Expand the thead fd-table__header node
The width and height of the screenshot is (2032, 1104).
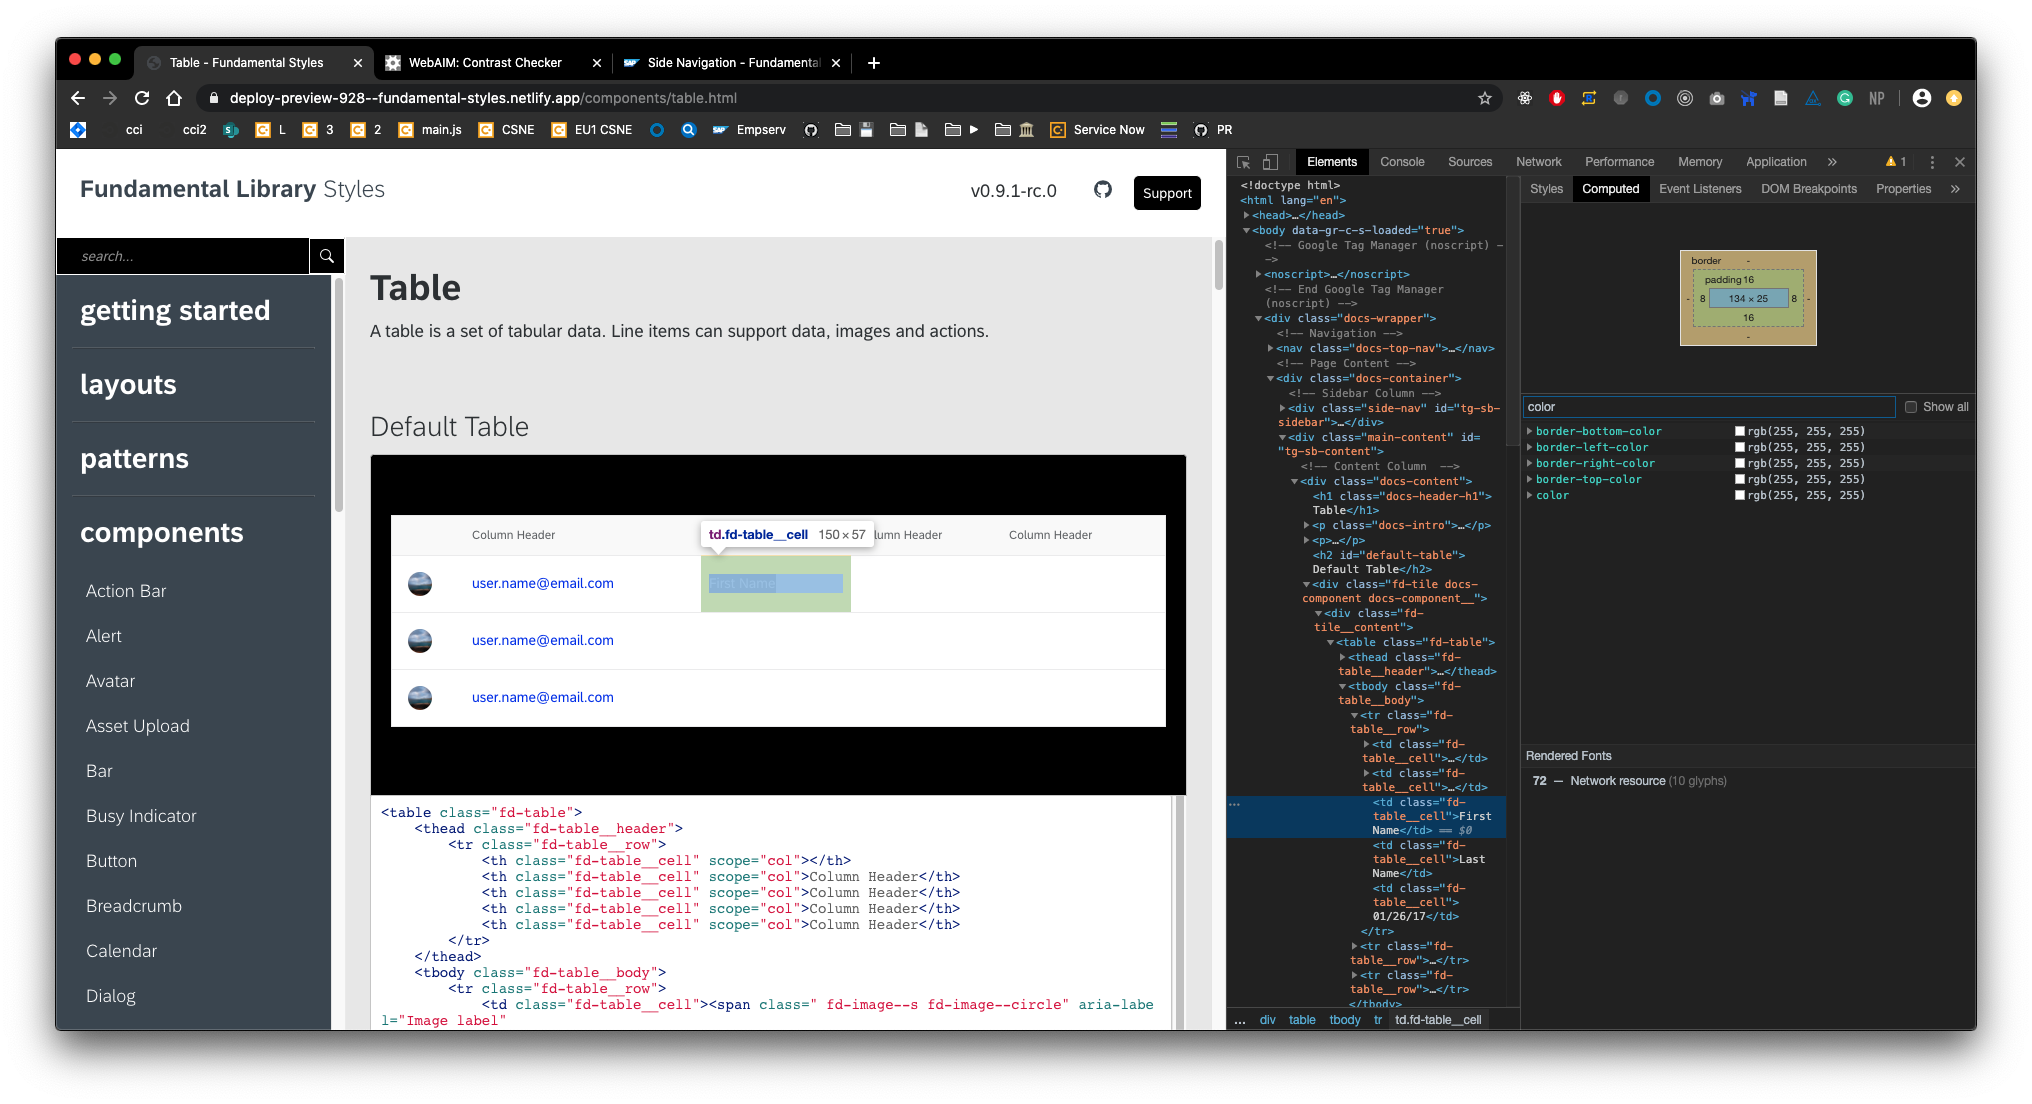click(1342, 658)
